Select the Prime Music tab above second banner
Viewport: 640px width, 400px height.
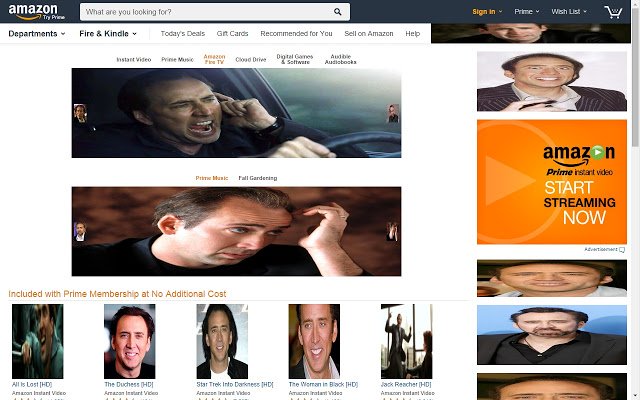pyautogui.click(x=211, y=178)
